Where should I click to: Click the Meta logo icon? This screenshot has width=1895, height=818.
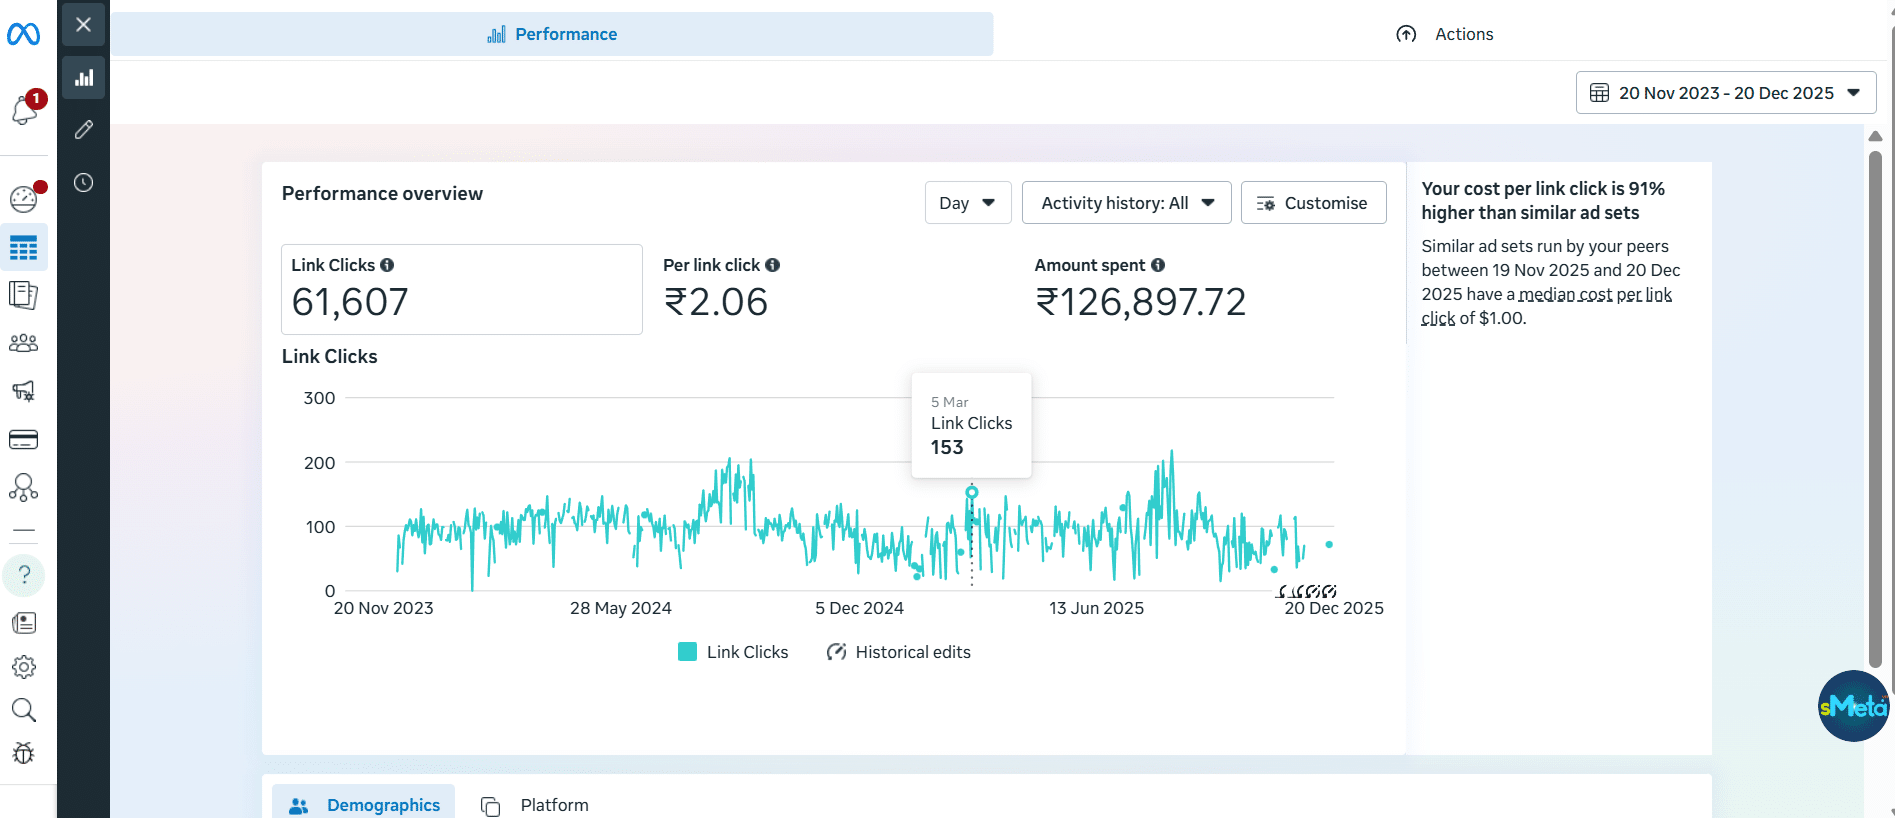tap(23, 35)
